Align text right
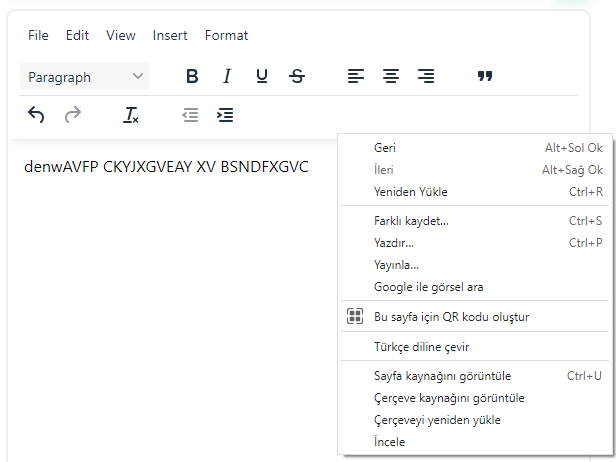616x462 pixels. (x=426, y=76)
